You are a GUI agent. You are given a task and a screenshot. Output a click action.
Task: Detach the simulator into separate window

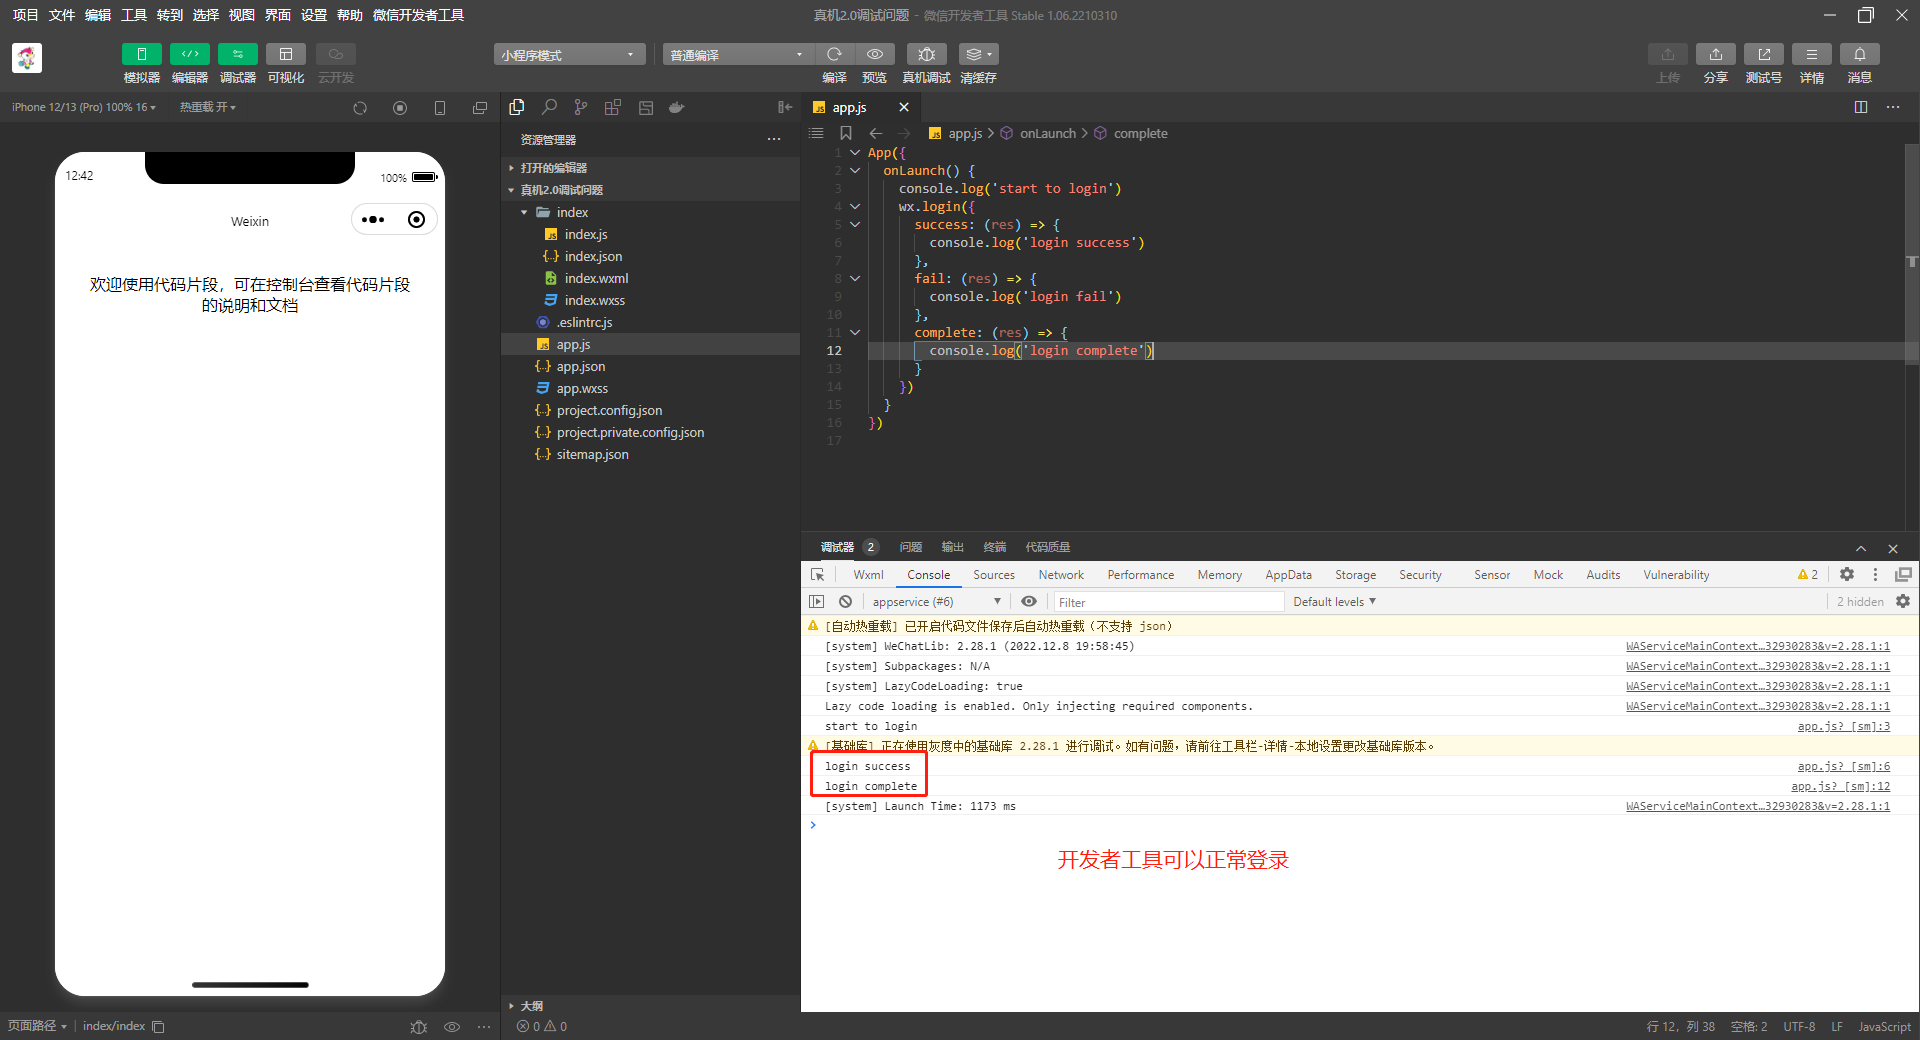click(x=480, y=108)
